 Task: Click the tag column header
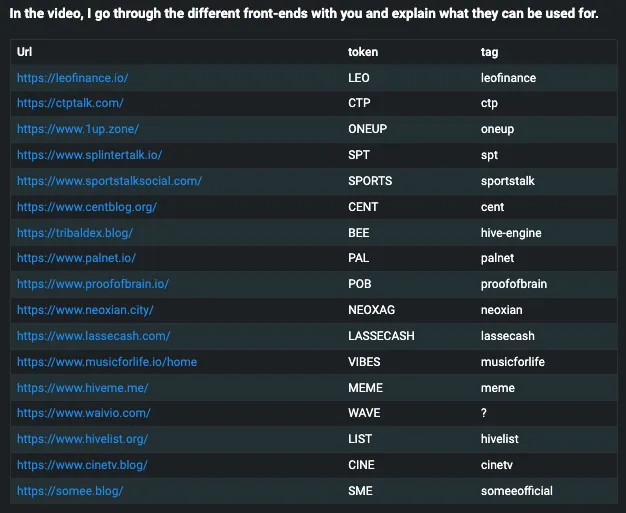(x=489, y=52)
